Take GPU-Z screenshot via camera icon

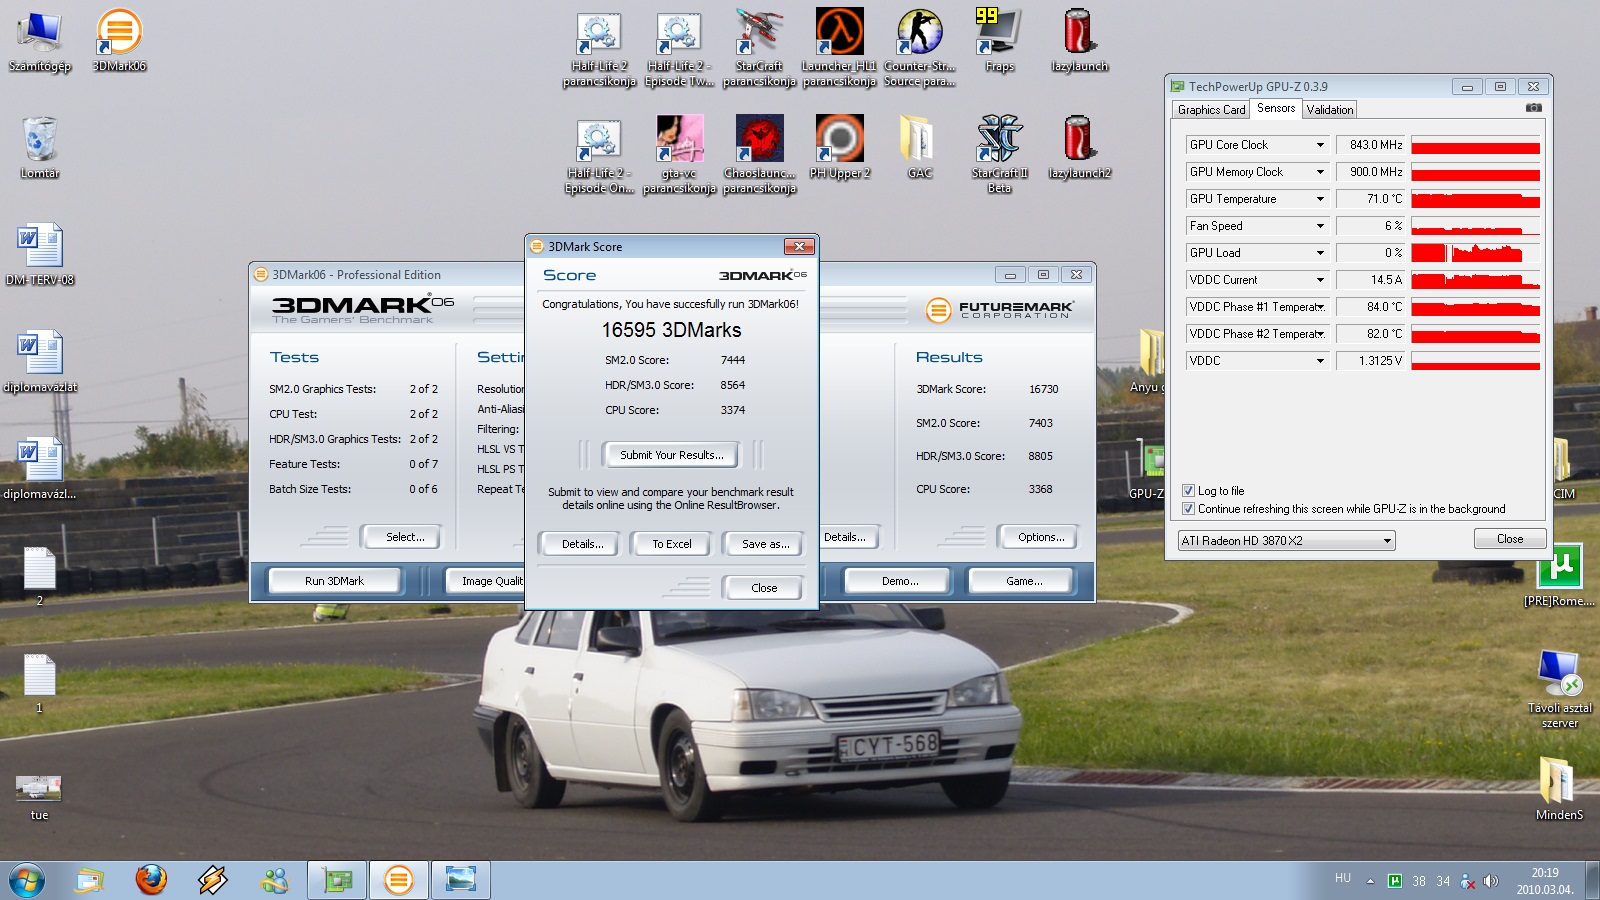point(1534,108)
